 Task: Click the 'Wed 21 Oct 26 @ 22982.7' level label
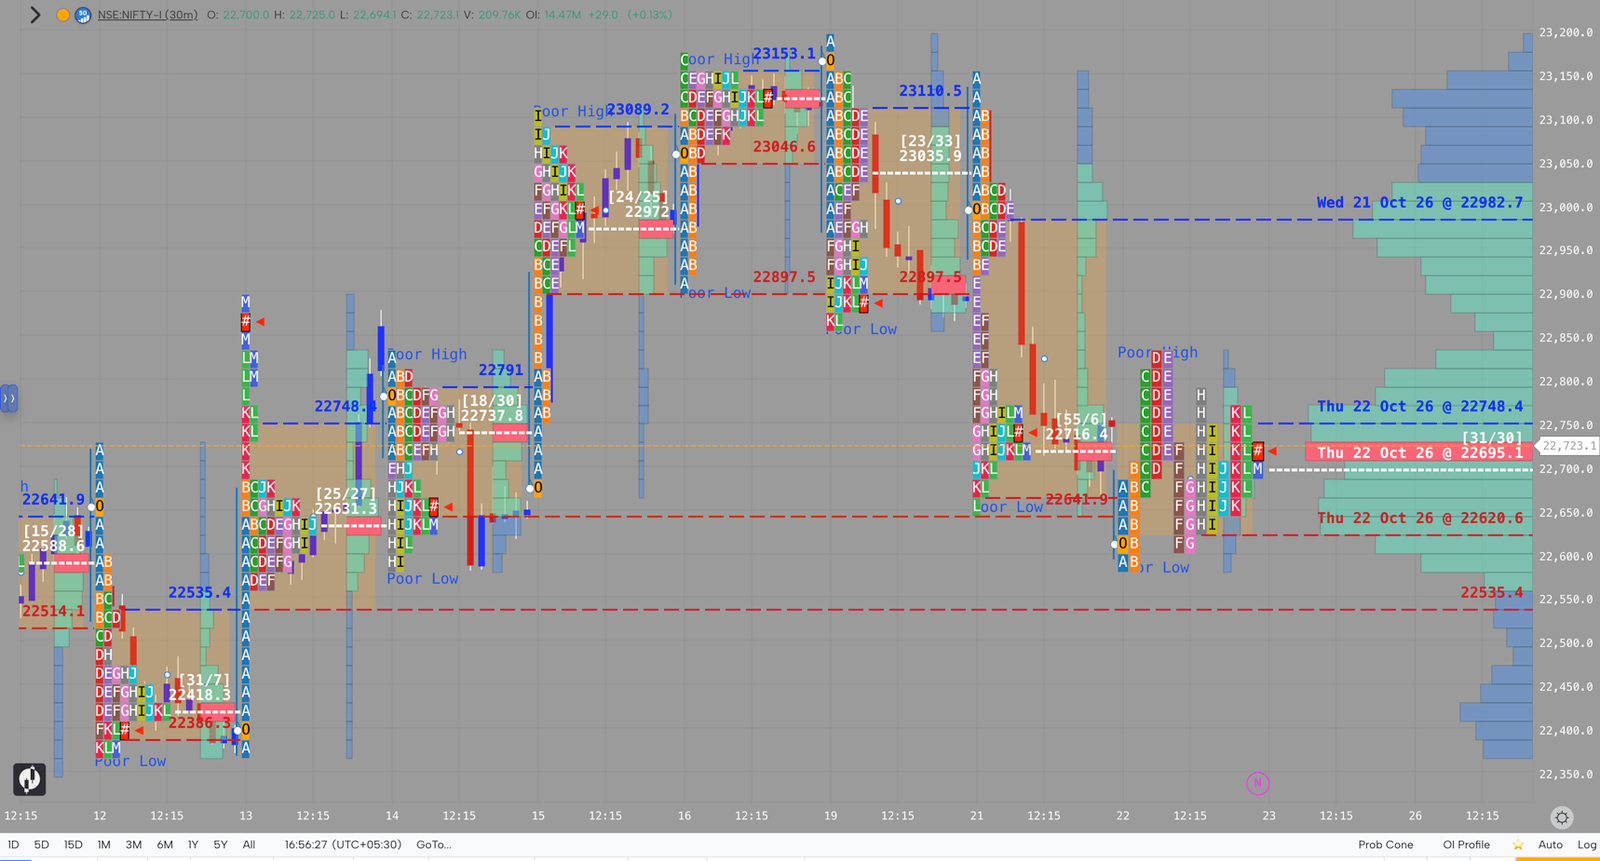pos(1419,202)
